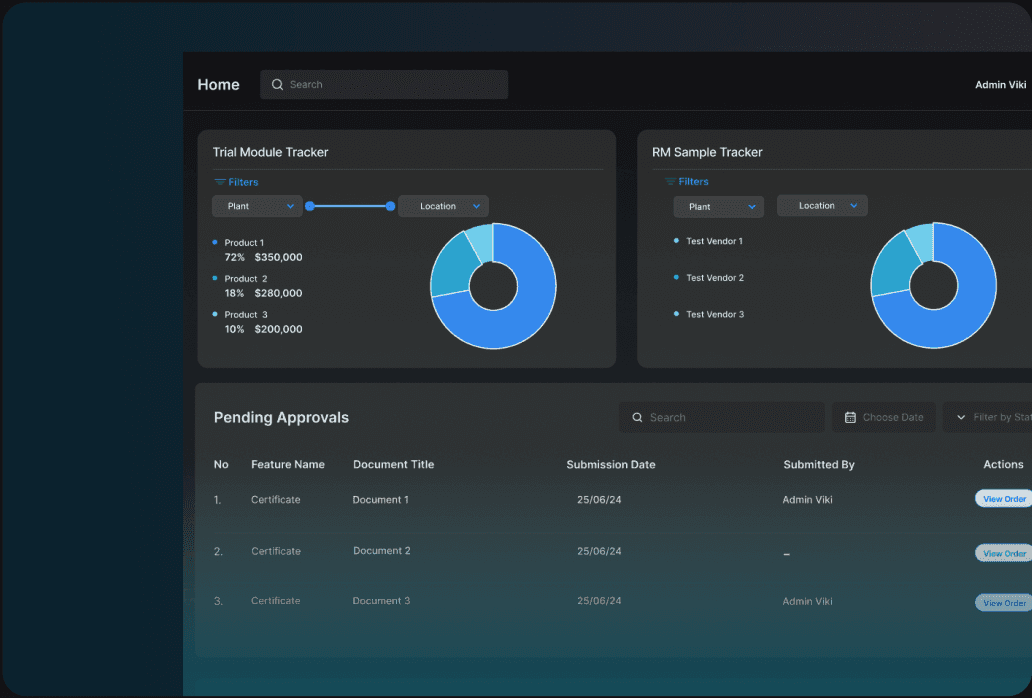
Task: Click the search magnifier icon in top bar
Action: click(277, 84)
